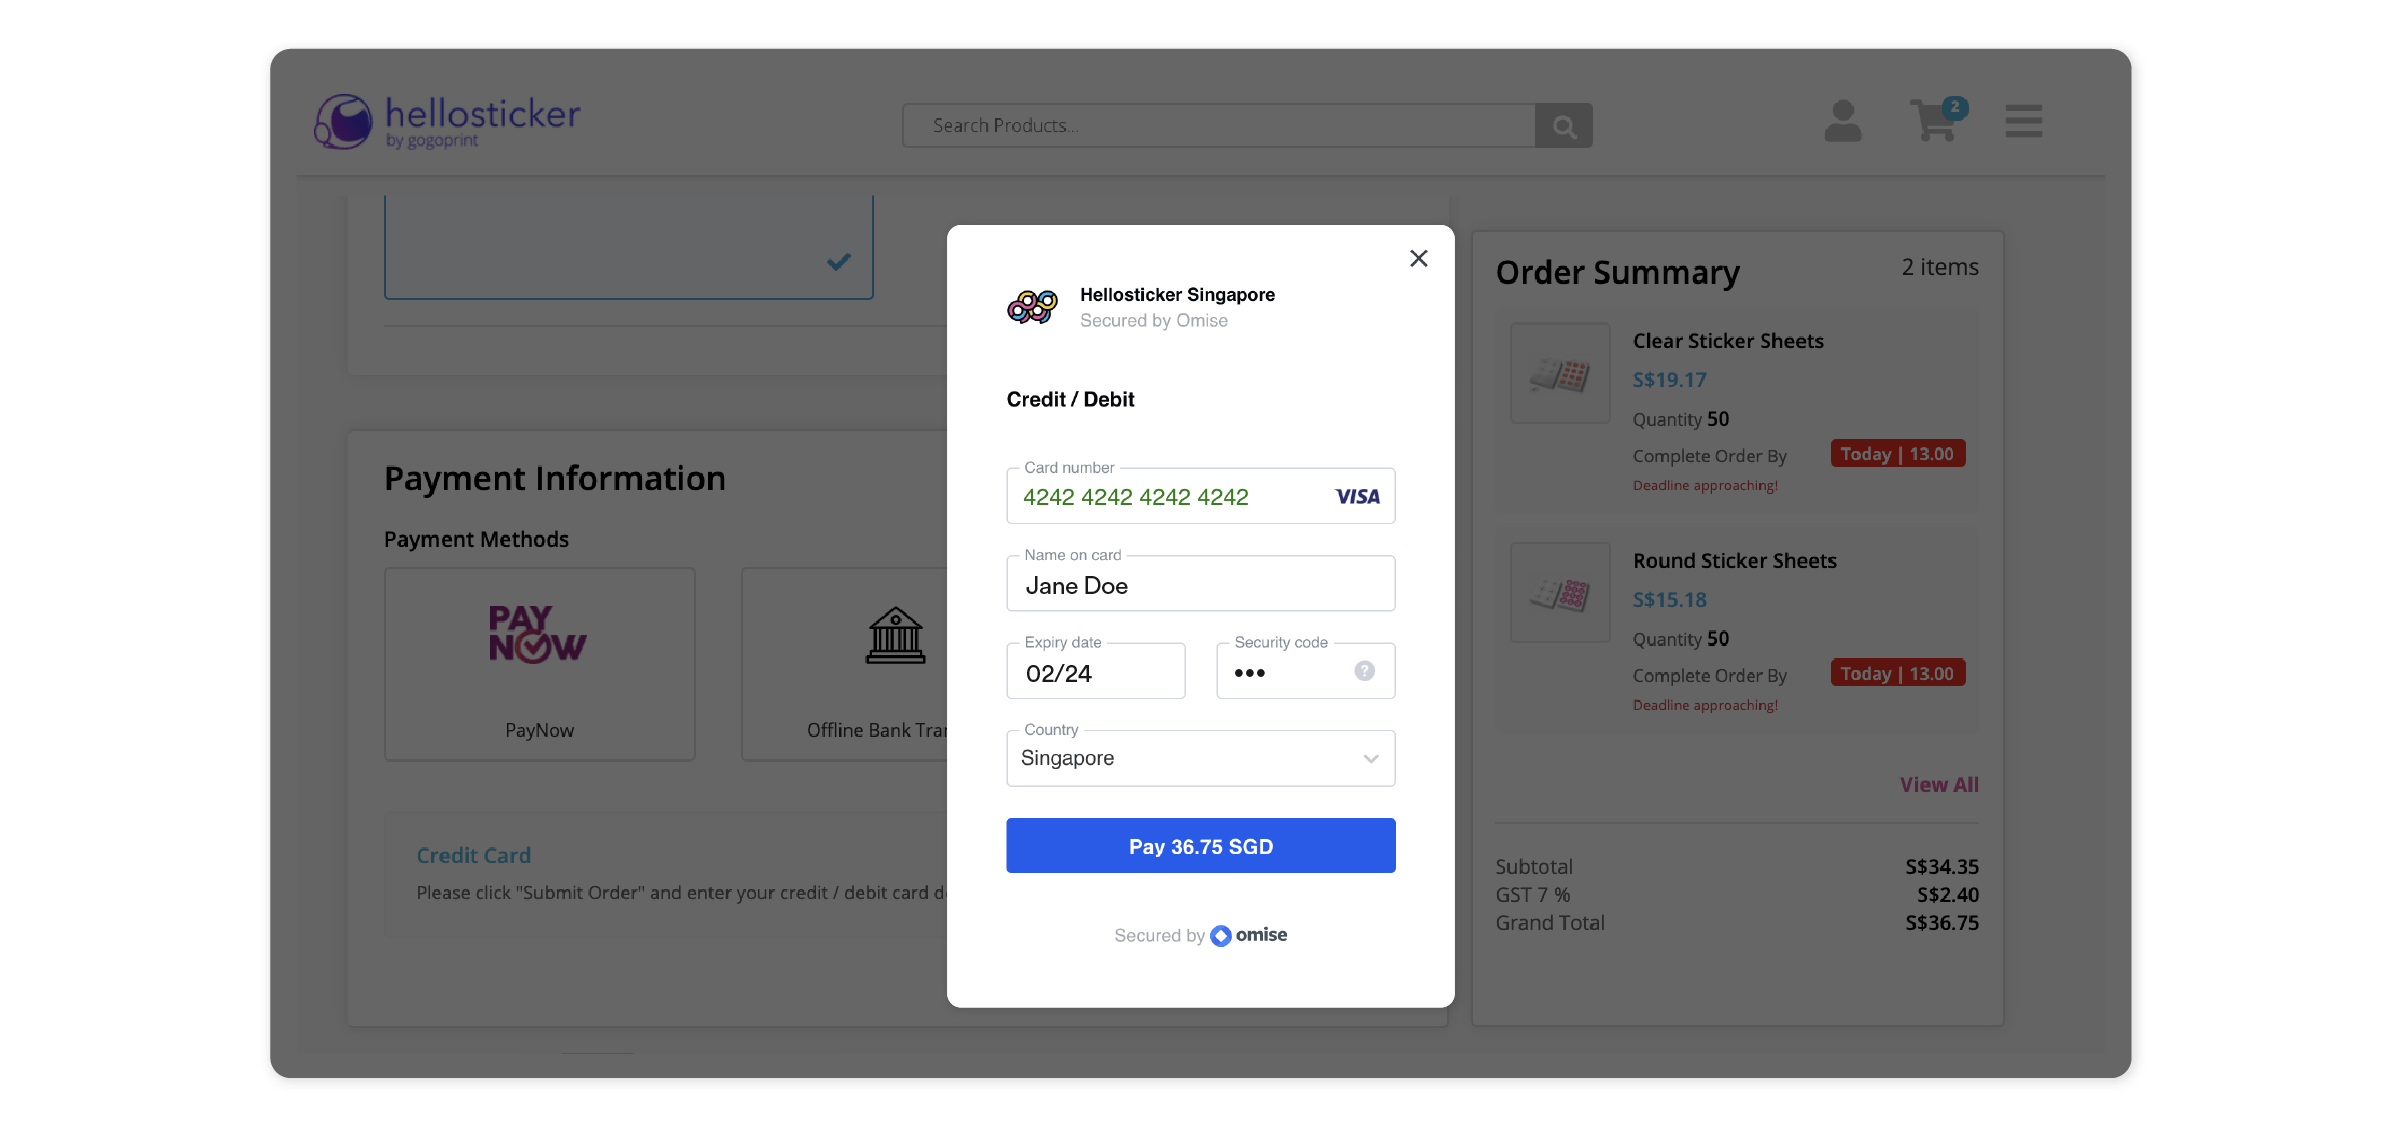Screen dimensions: 2401x1140
Task: Click the checked address box checkmark
Action: [x=838, y=262]
